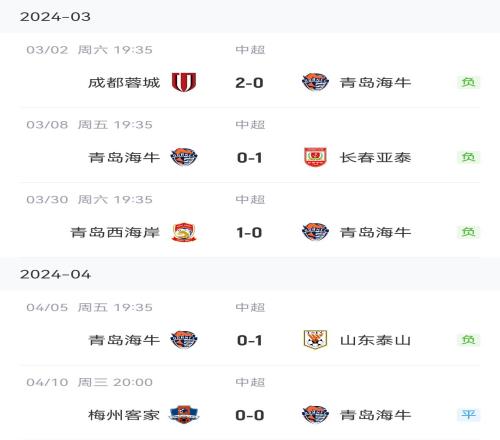Open team name 青岛西海岸

click(x=115, y=232)
